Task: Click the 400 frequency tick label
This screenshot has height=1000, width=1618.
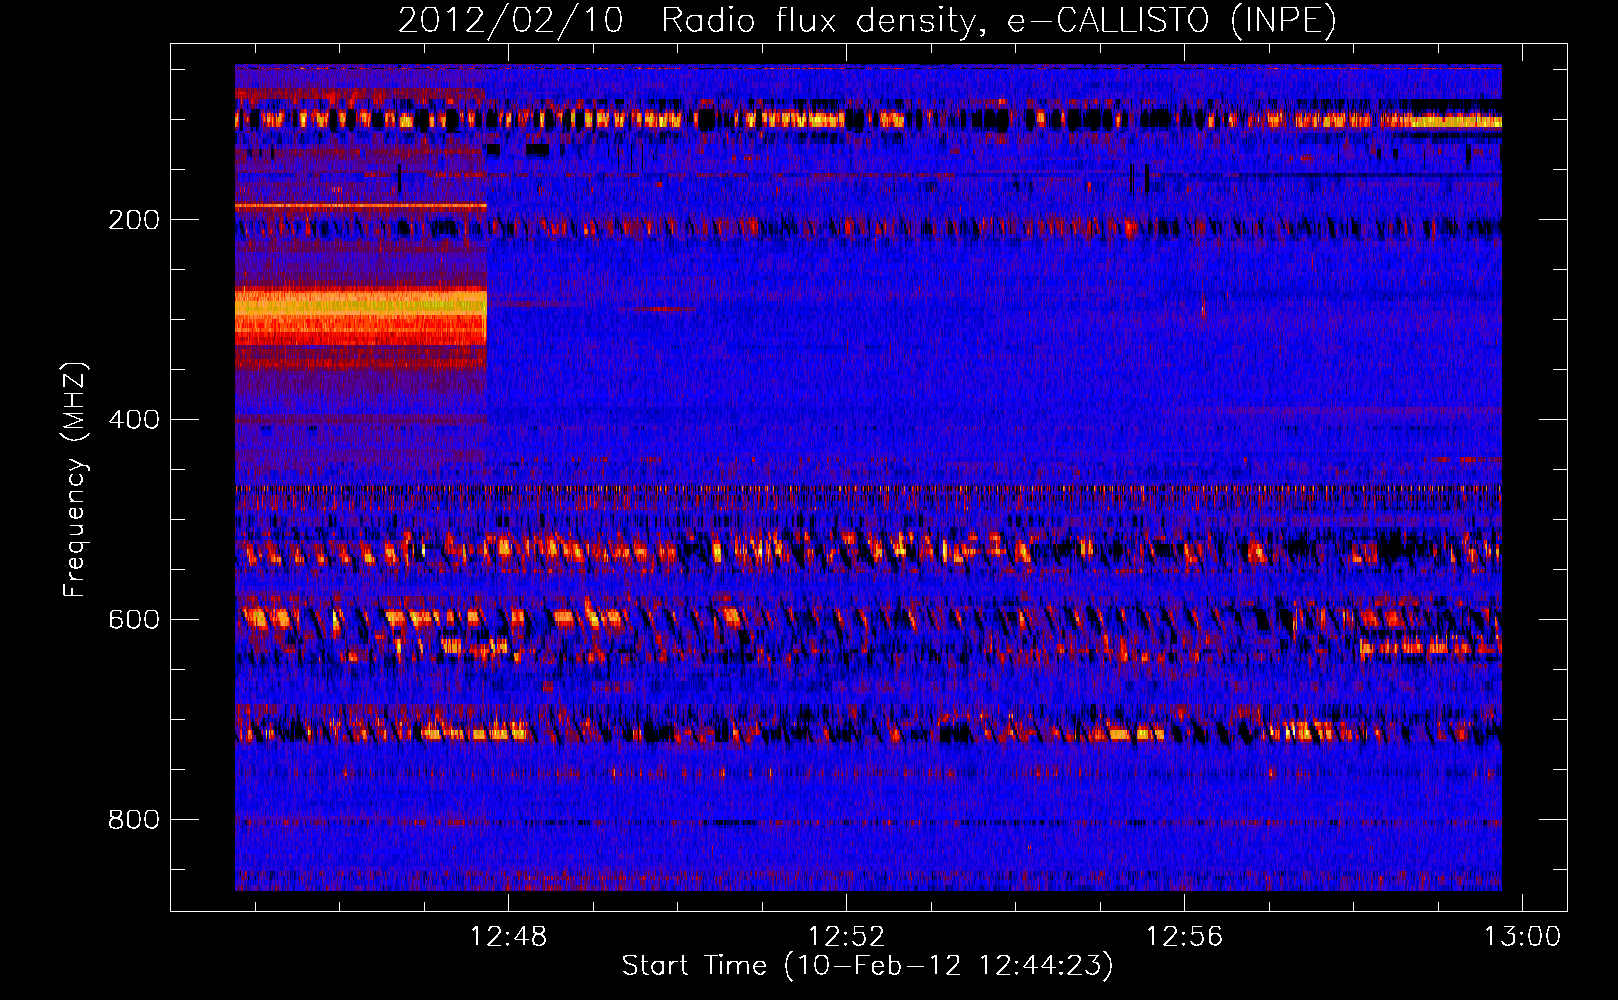Action: (134, 420)
